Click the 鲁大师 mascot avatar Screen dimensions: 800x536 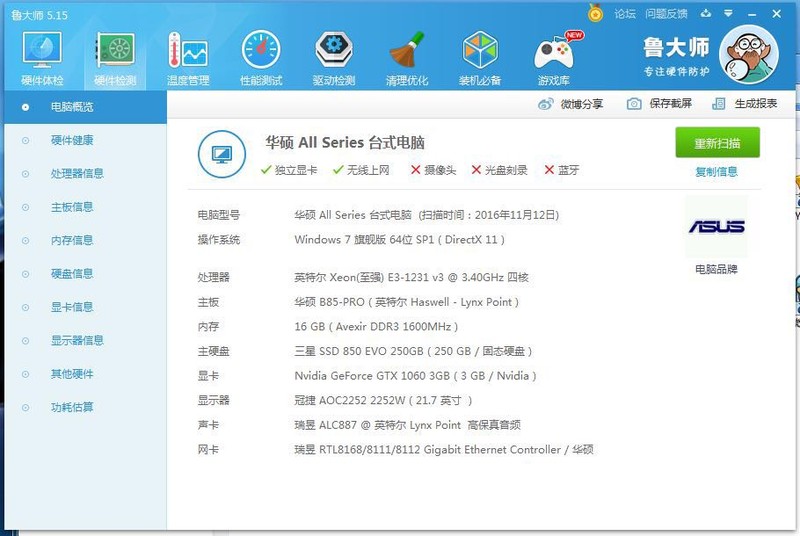(x=748, y=54)
